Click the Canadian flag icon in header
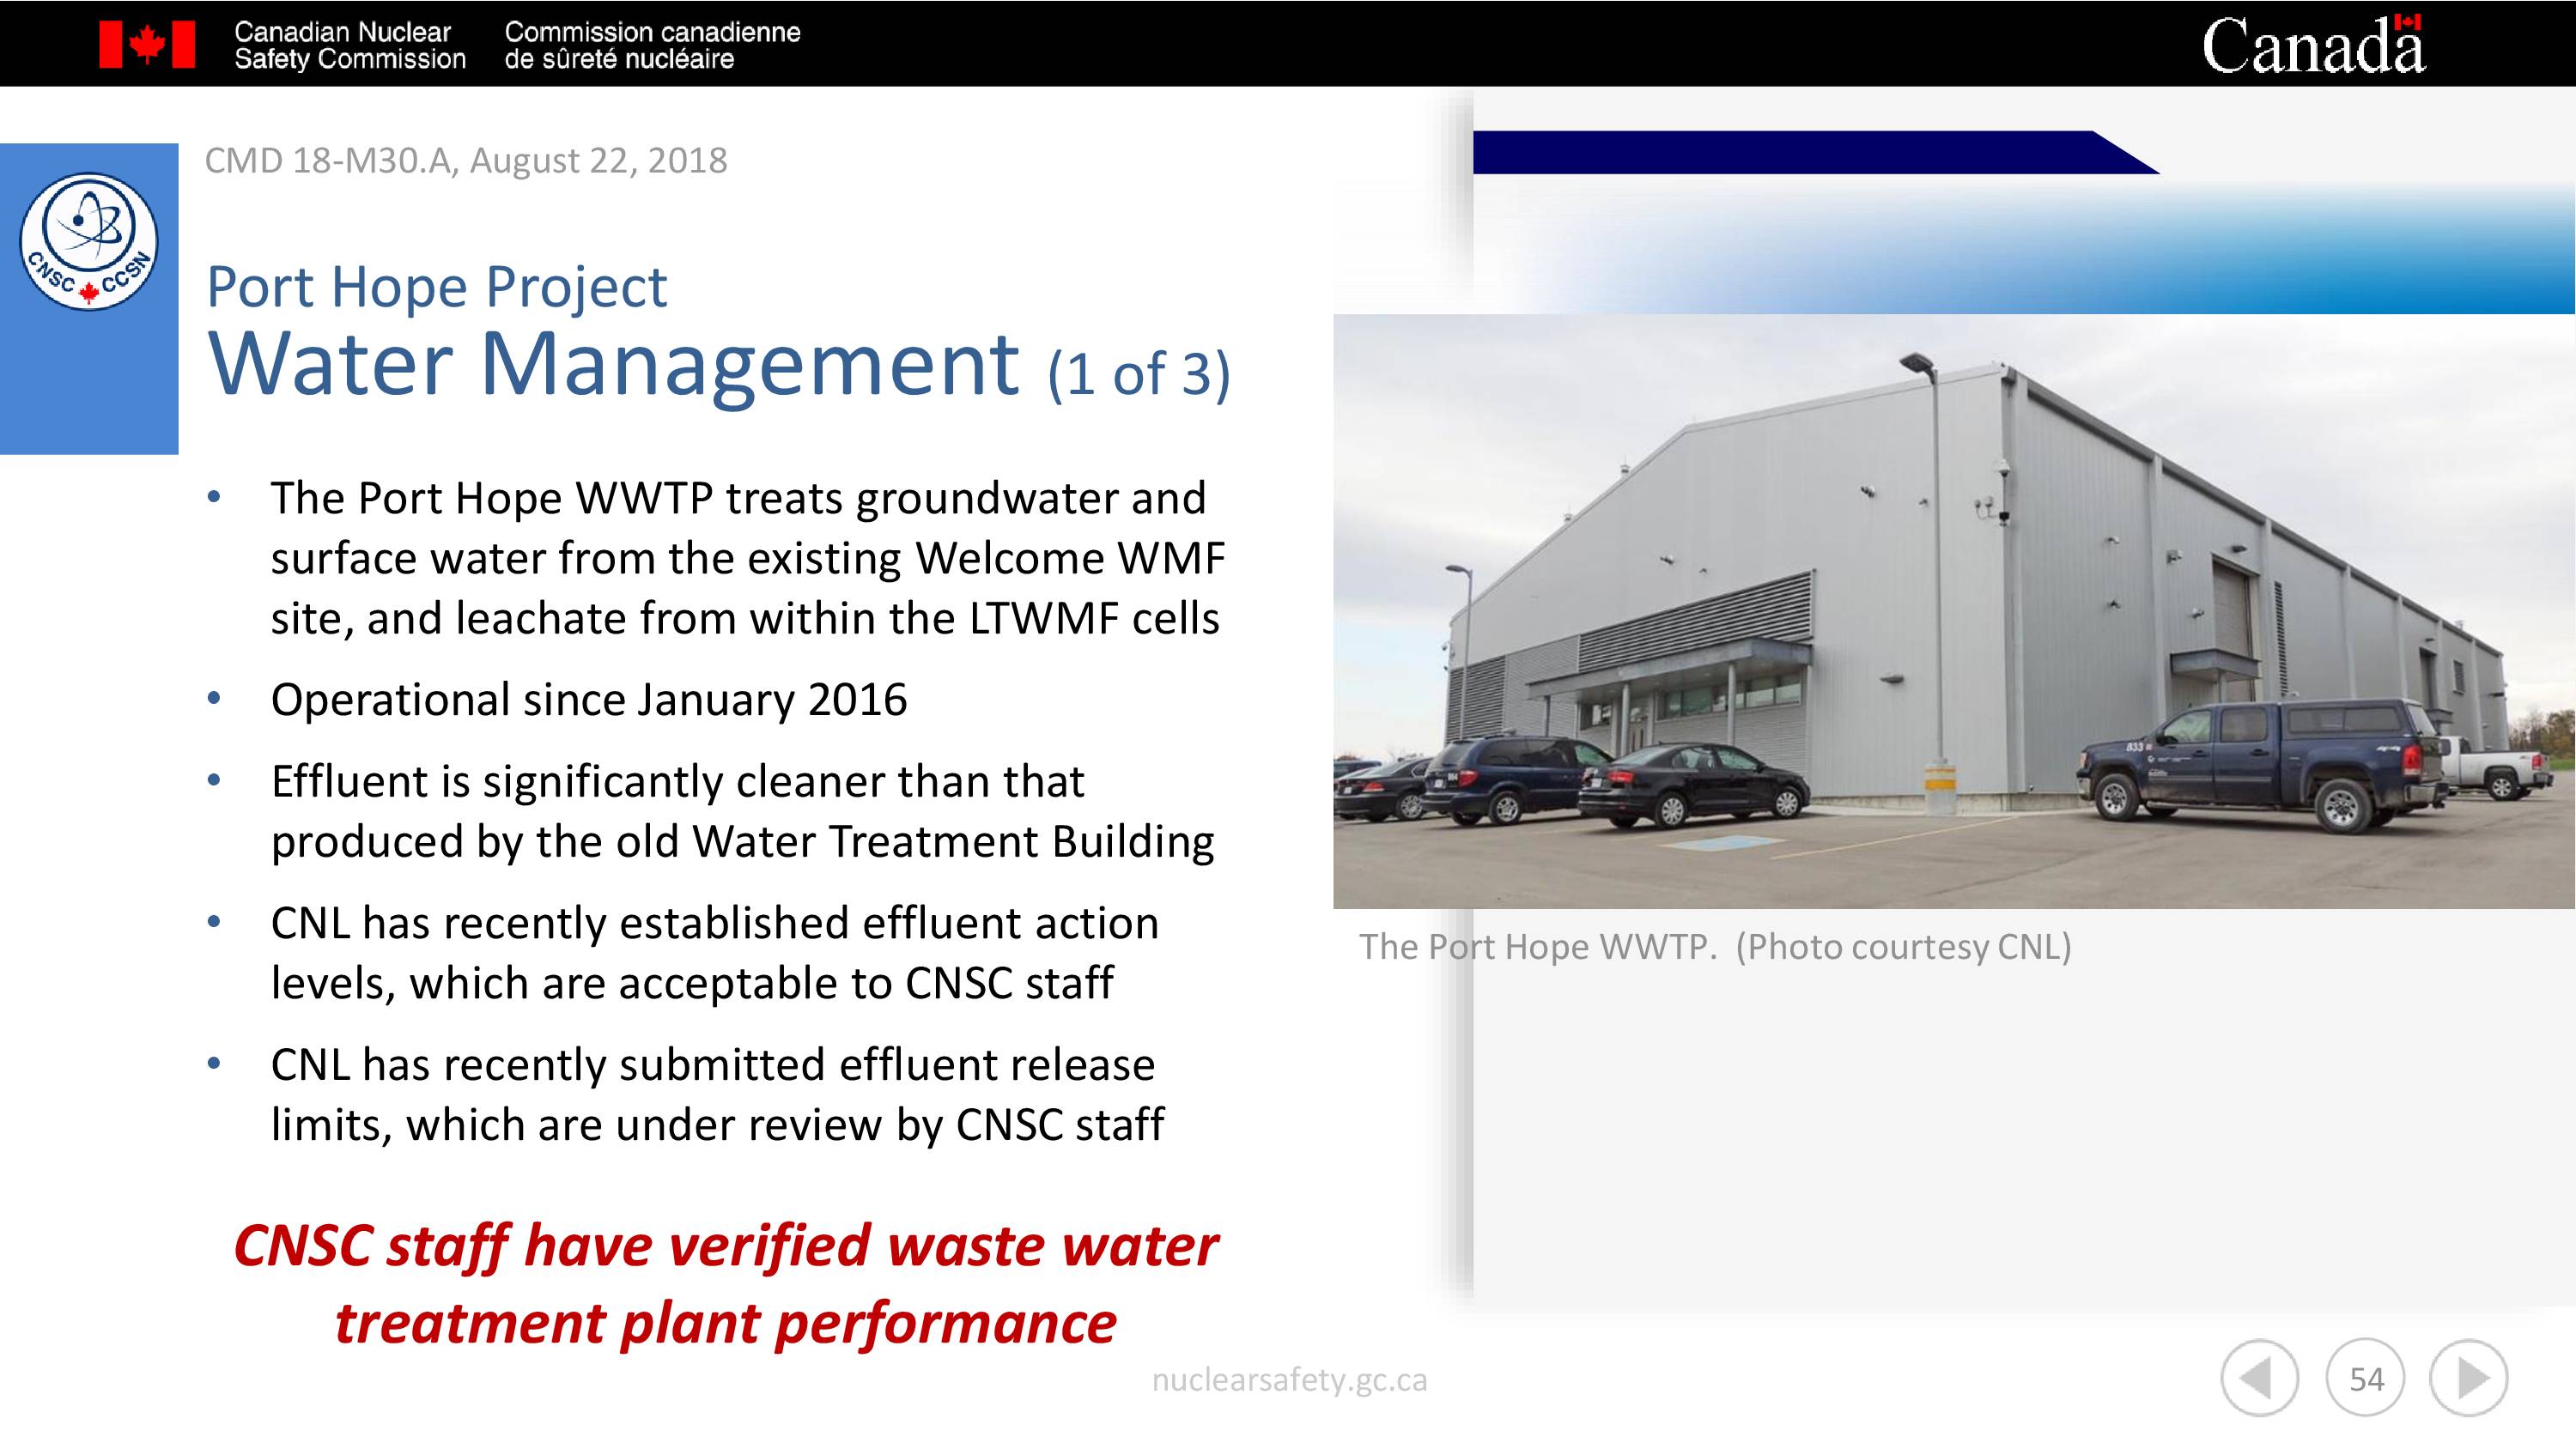 pyautogui.click(x=147, y=45)
